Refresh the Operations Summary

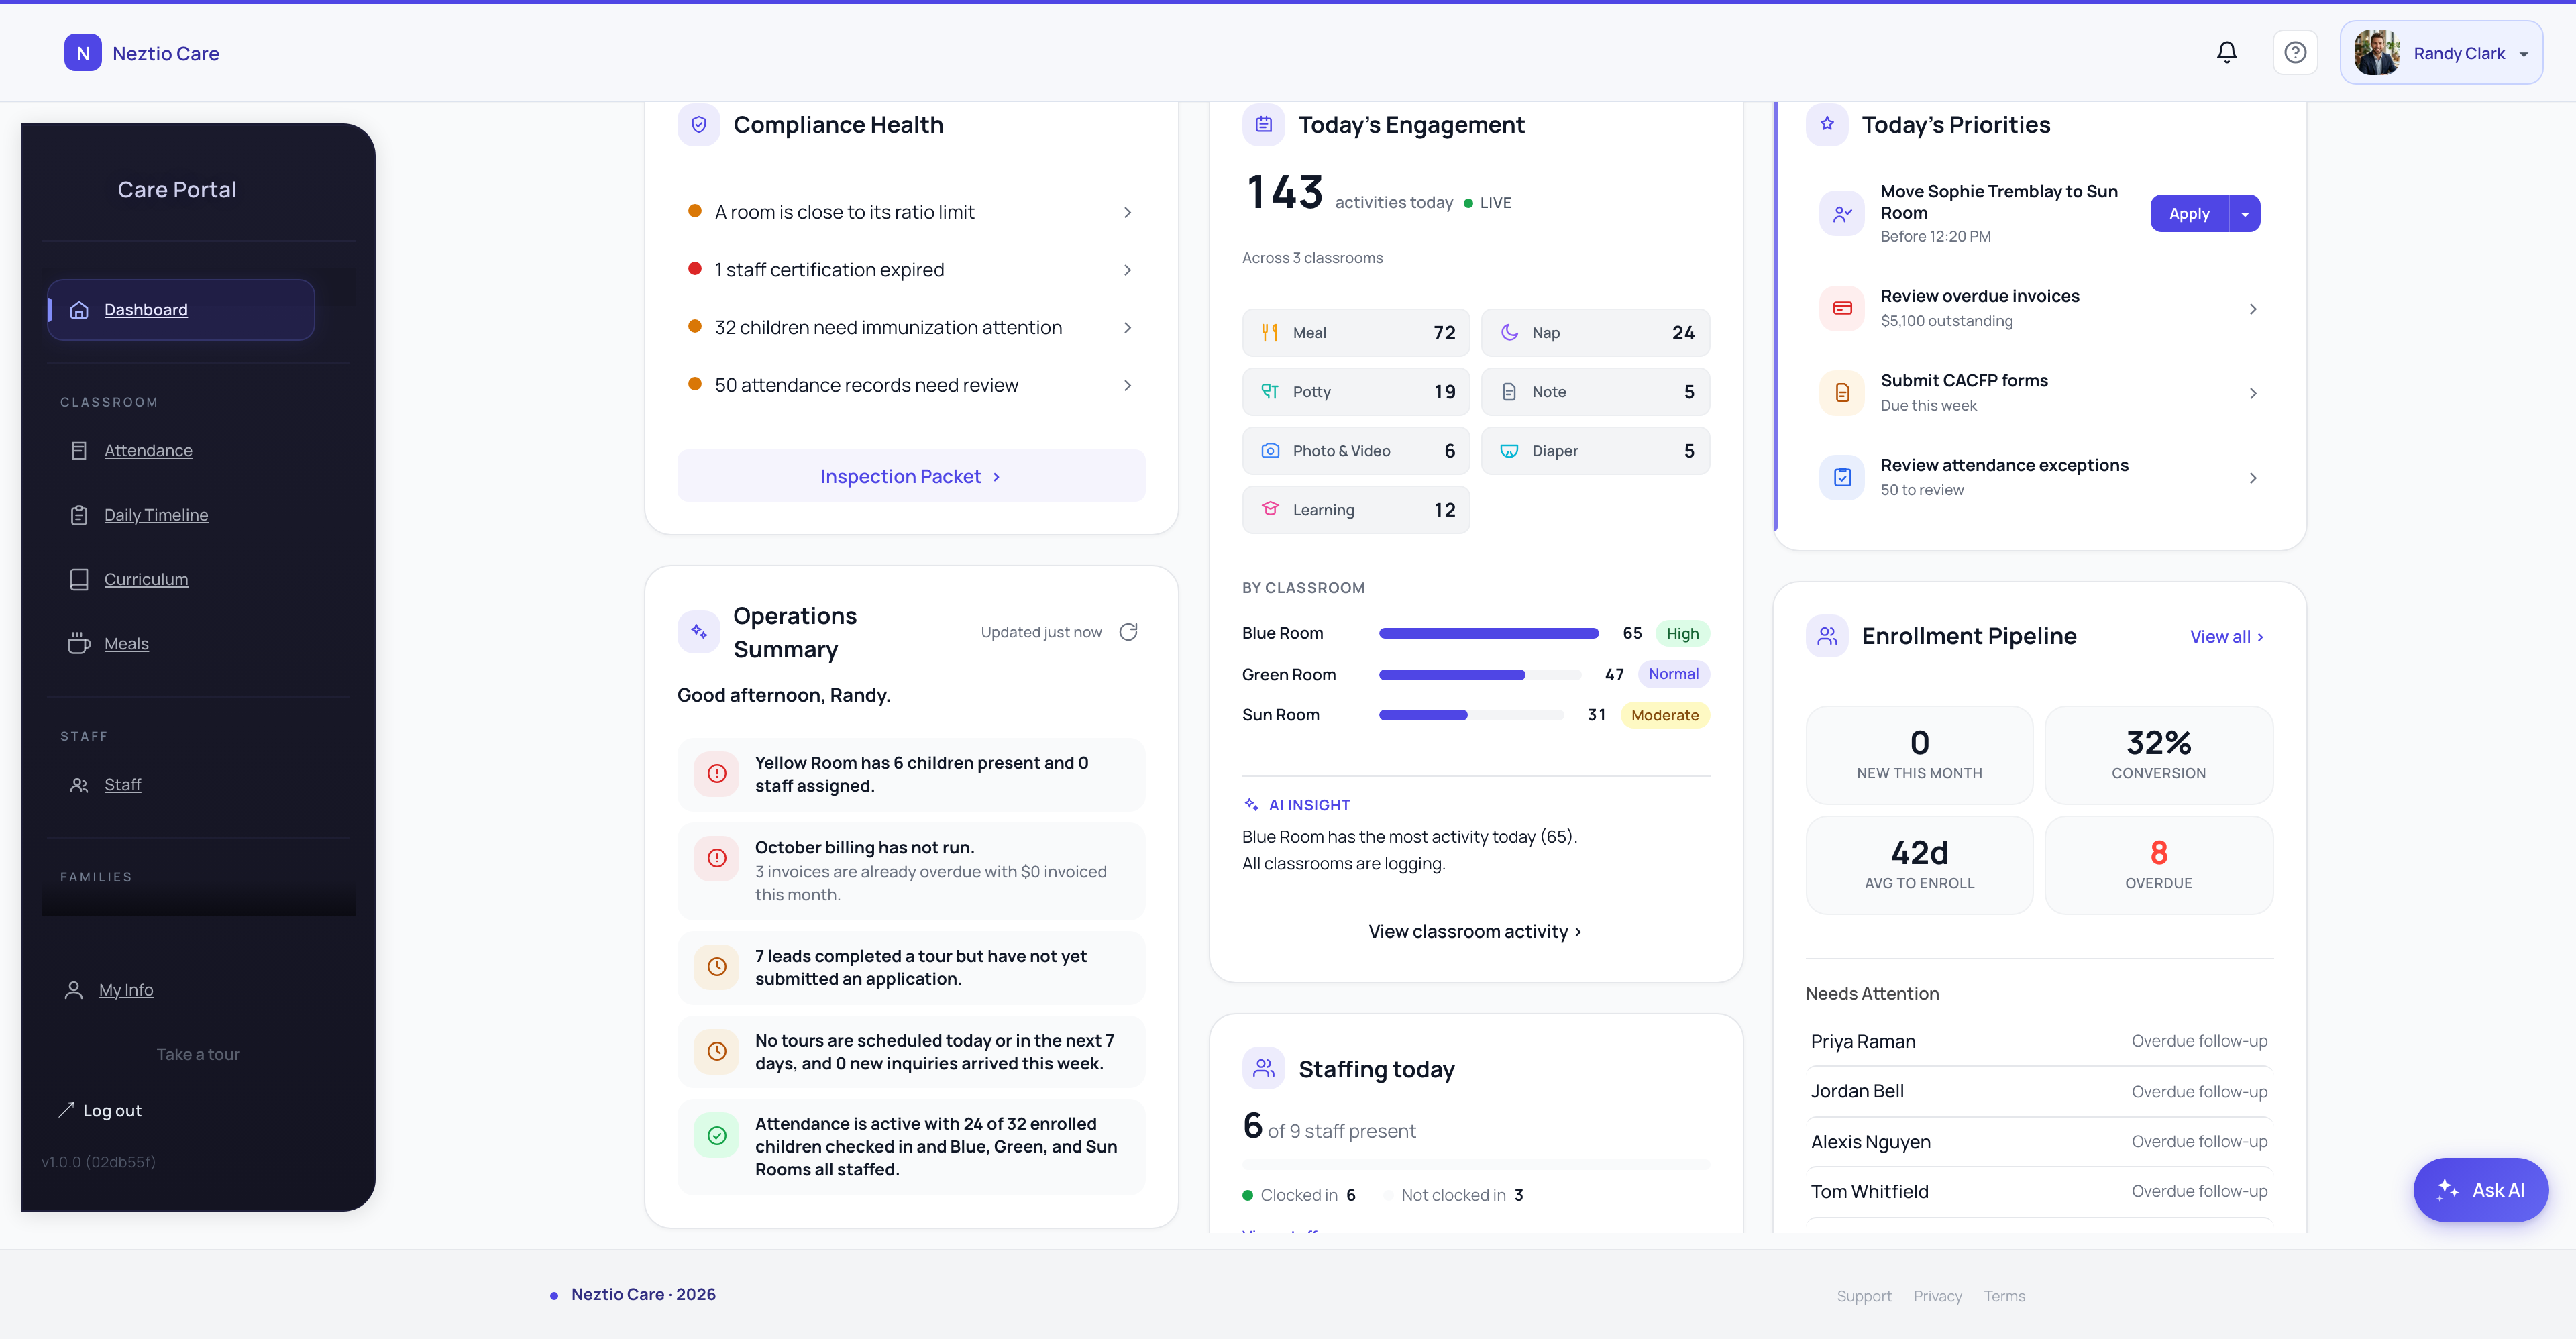coord(1128,632)
